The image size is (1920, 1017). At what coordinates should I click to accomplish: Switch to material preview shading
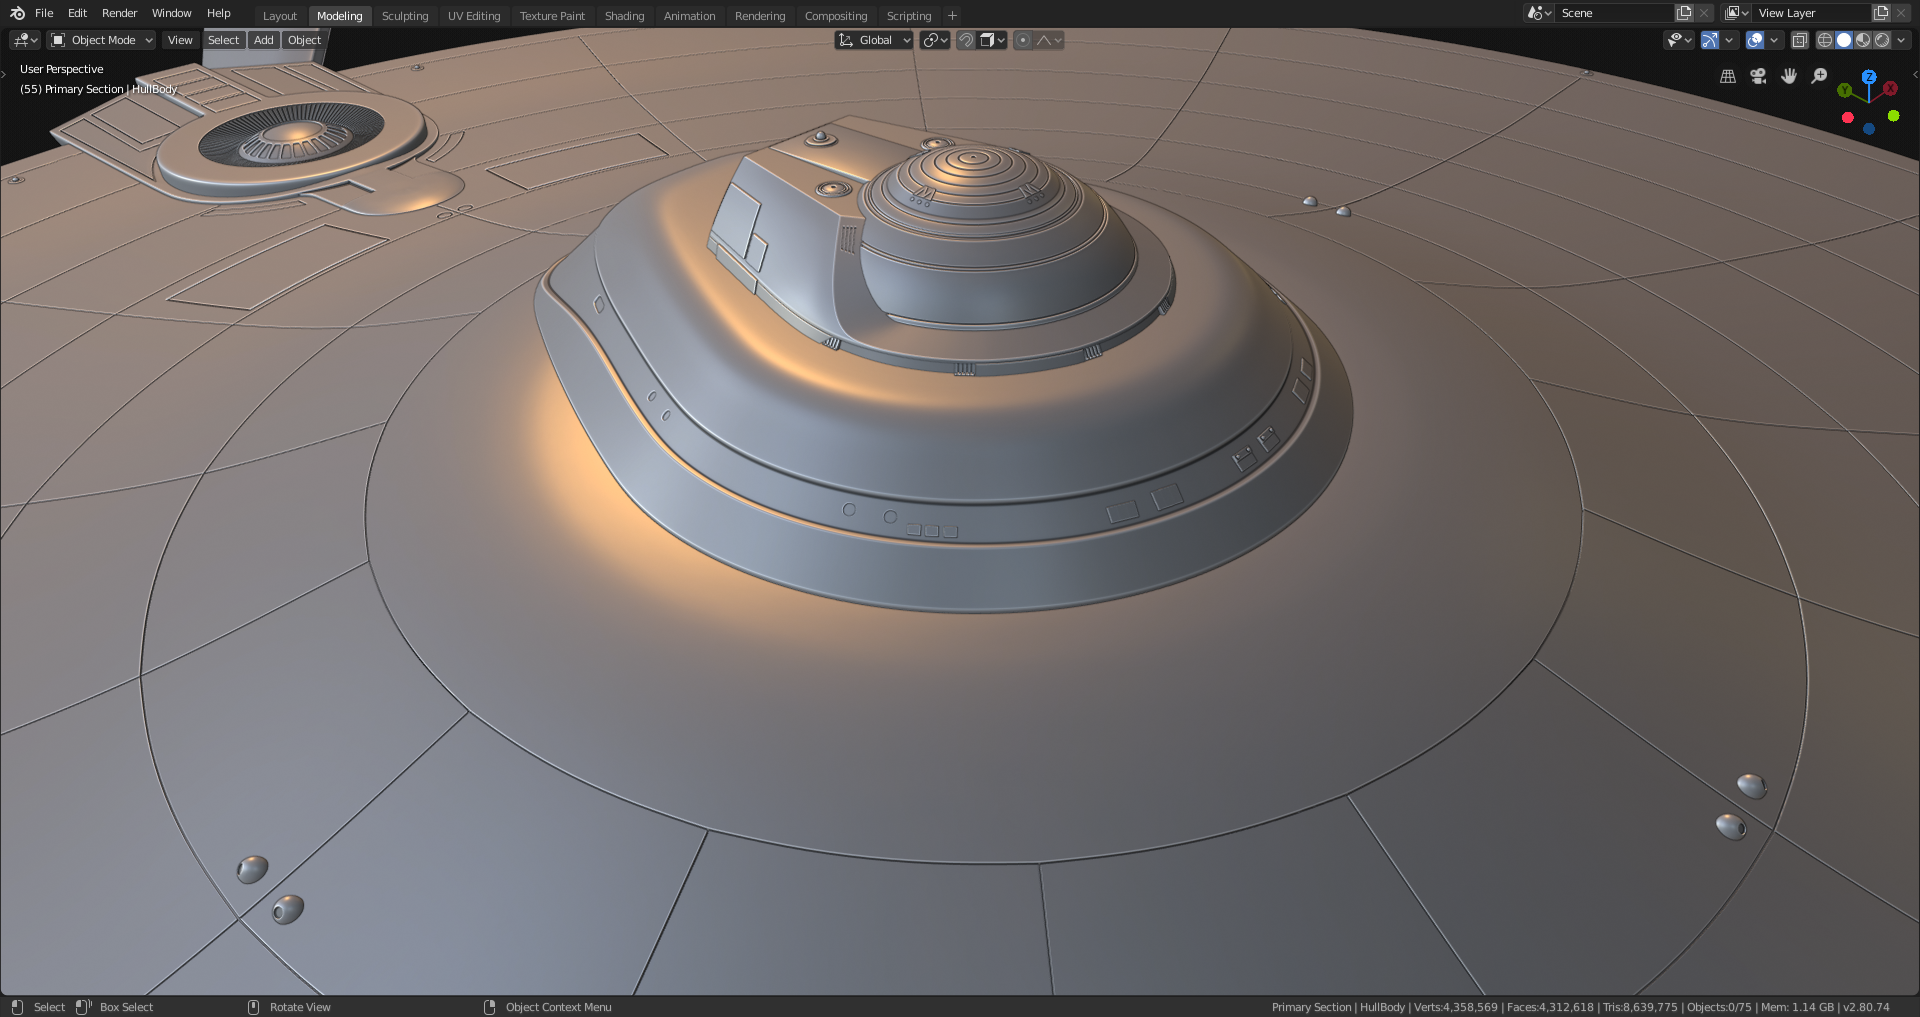coord(1863,40)
